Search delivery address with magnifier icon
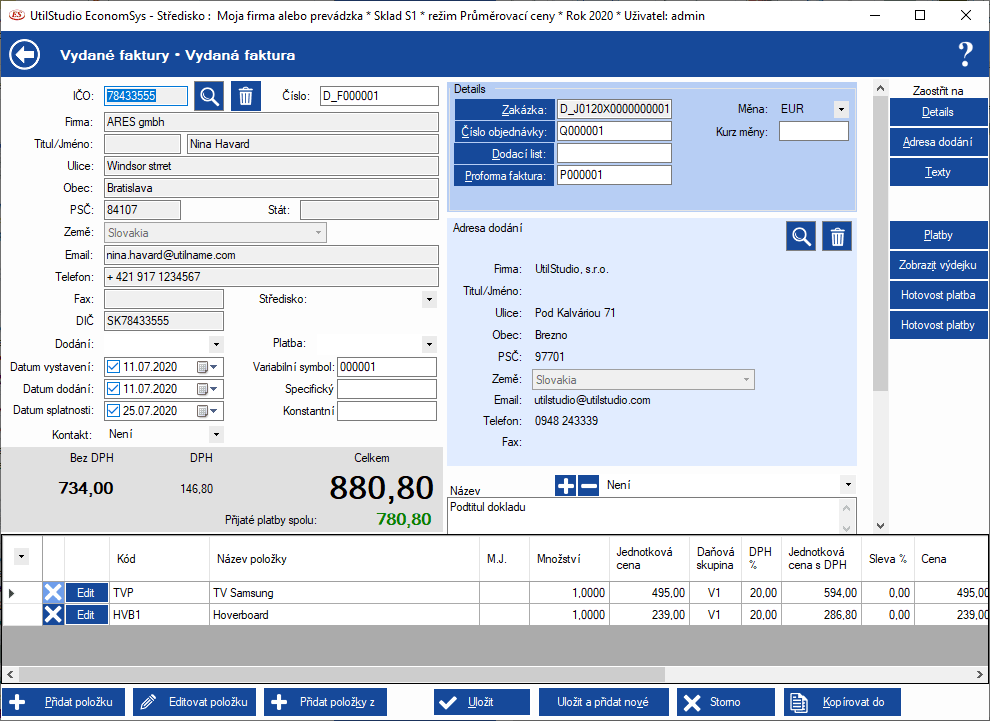990x721 pixels. click(801, 236)
